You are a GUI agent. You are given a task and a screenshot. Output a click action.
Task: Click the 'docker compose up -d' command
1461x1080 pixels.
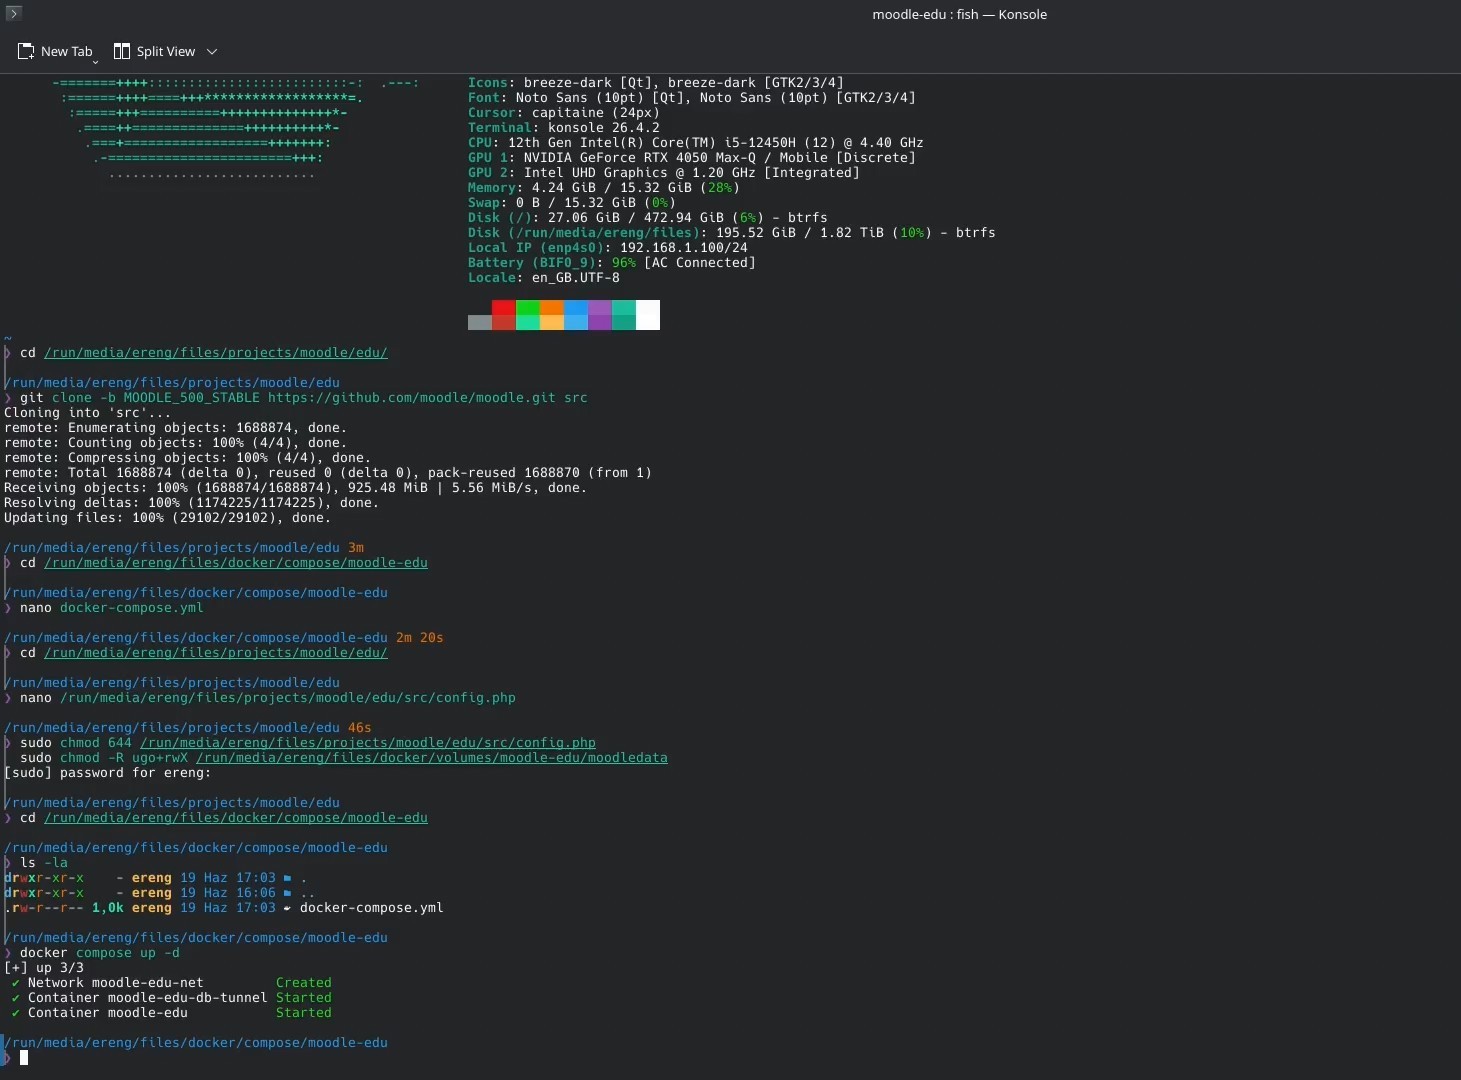100,953
